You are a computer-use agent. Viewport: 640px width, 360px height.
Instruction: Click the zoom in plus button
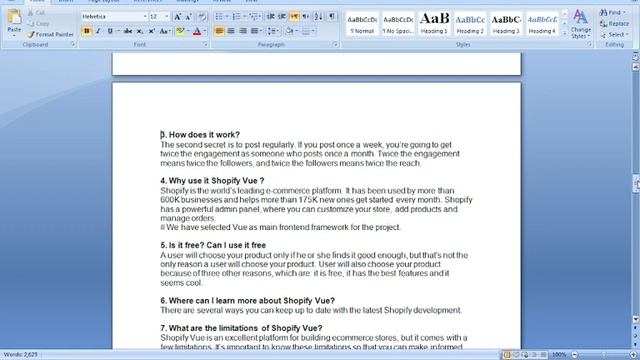(x=633, y=355)
